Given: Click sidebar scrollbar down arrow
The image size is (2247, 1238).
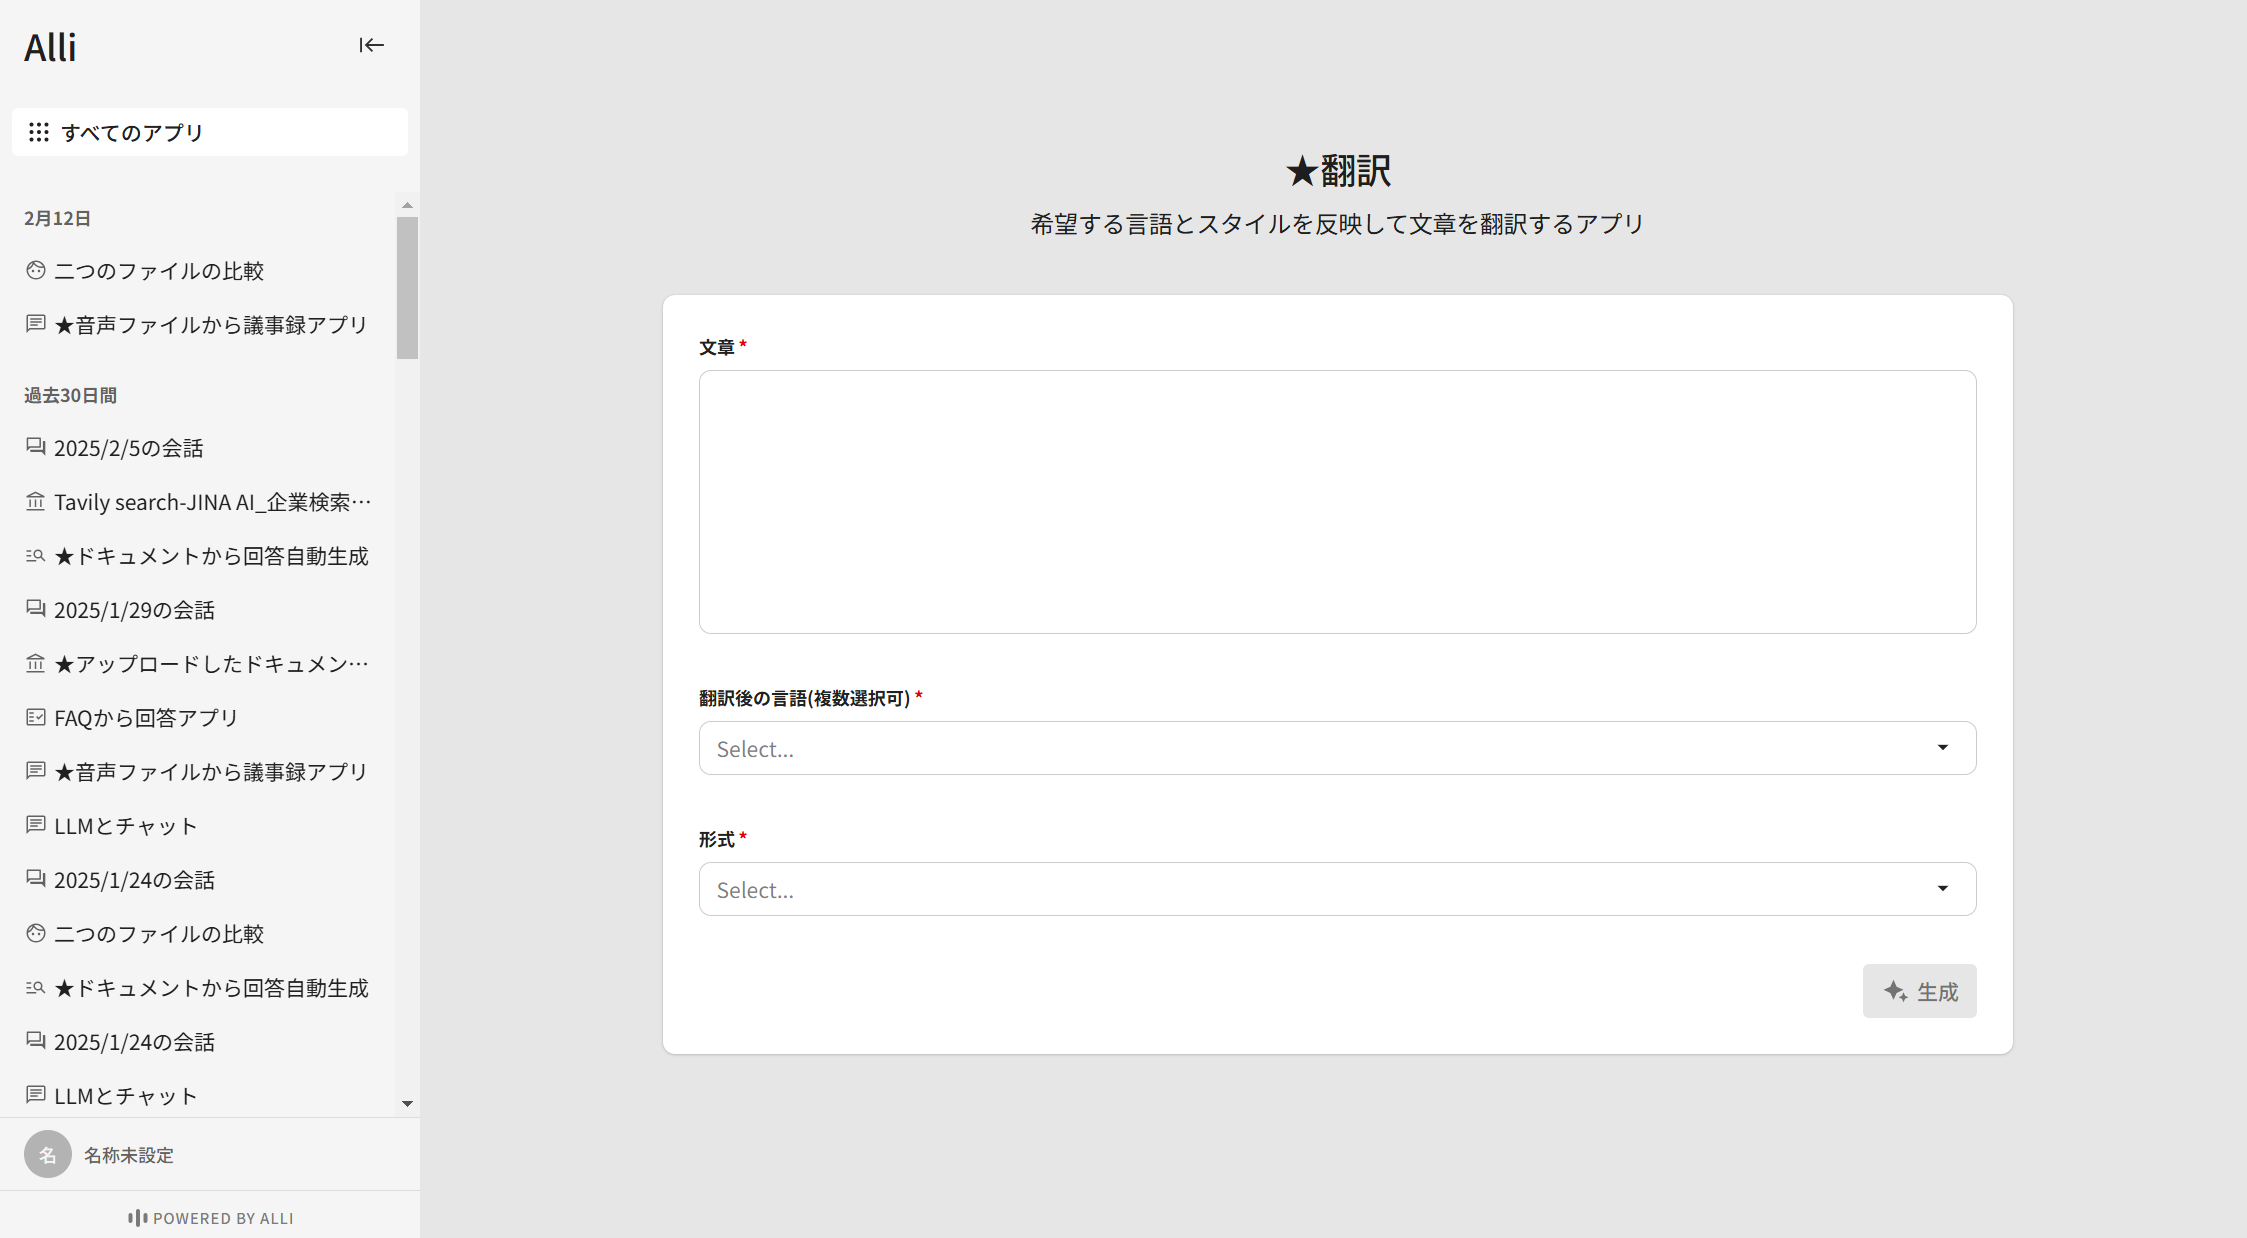Looking at the screenshot, I should [407, 1104].
